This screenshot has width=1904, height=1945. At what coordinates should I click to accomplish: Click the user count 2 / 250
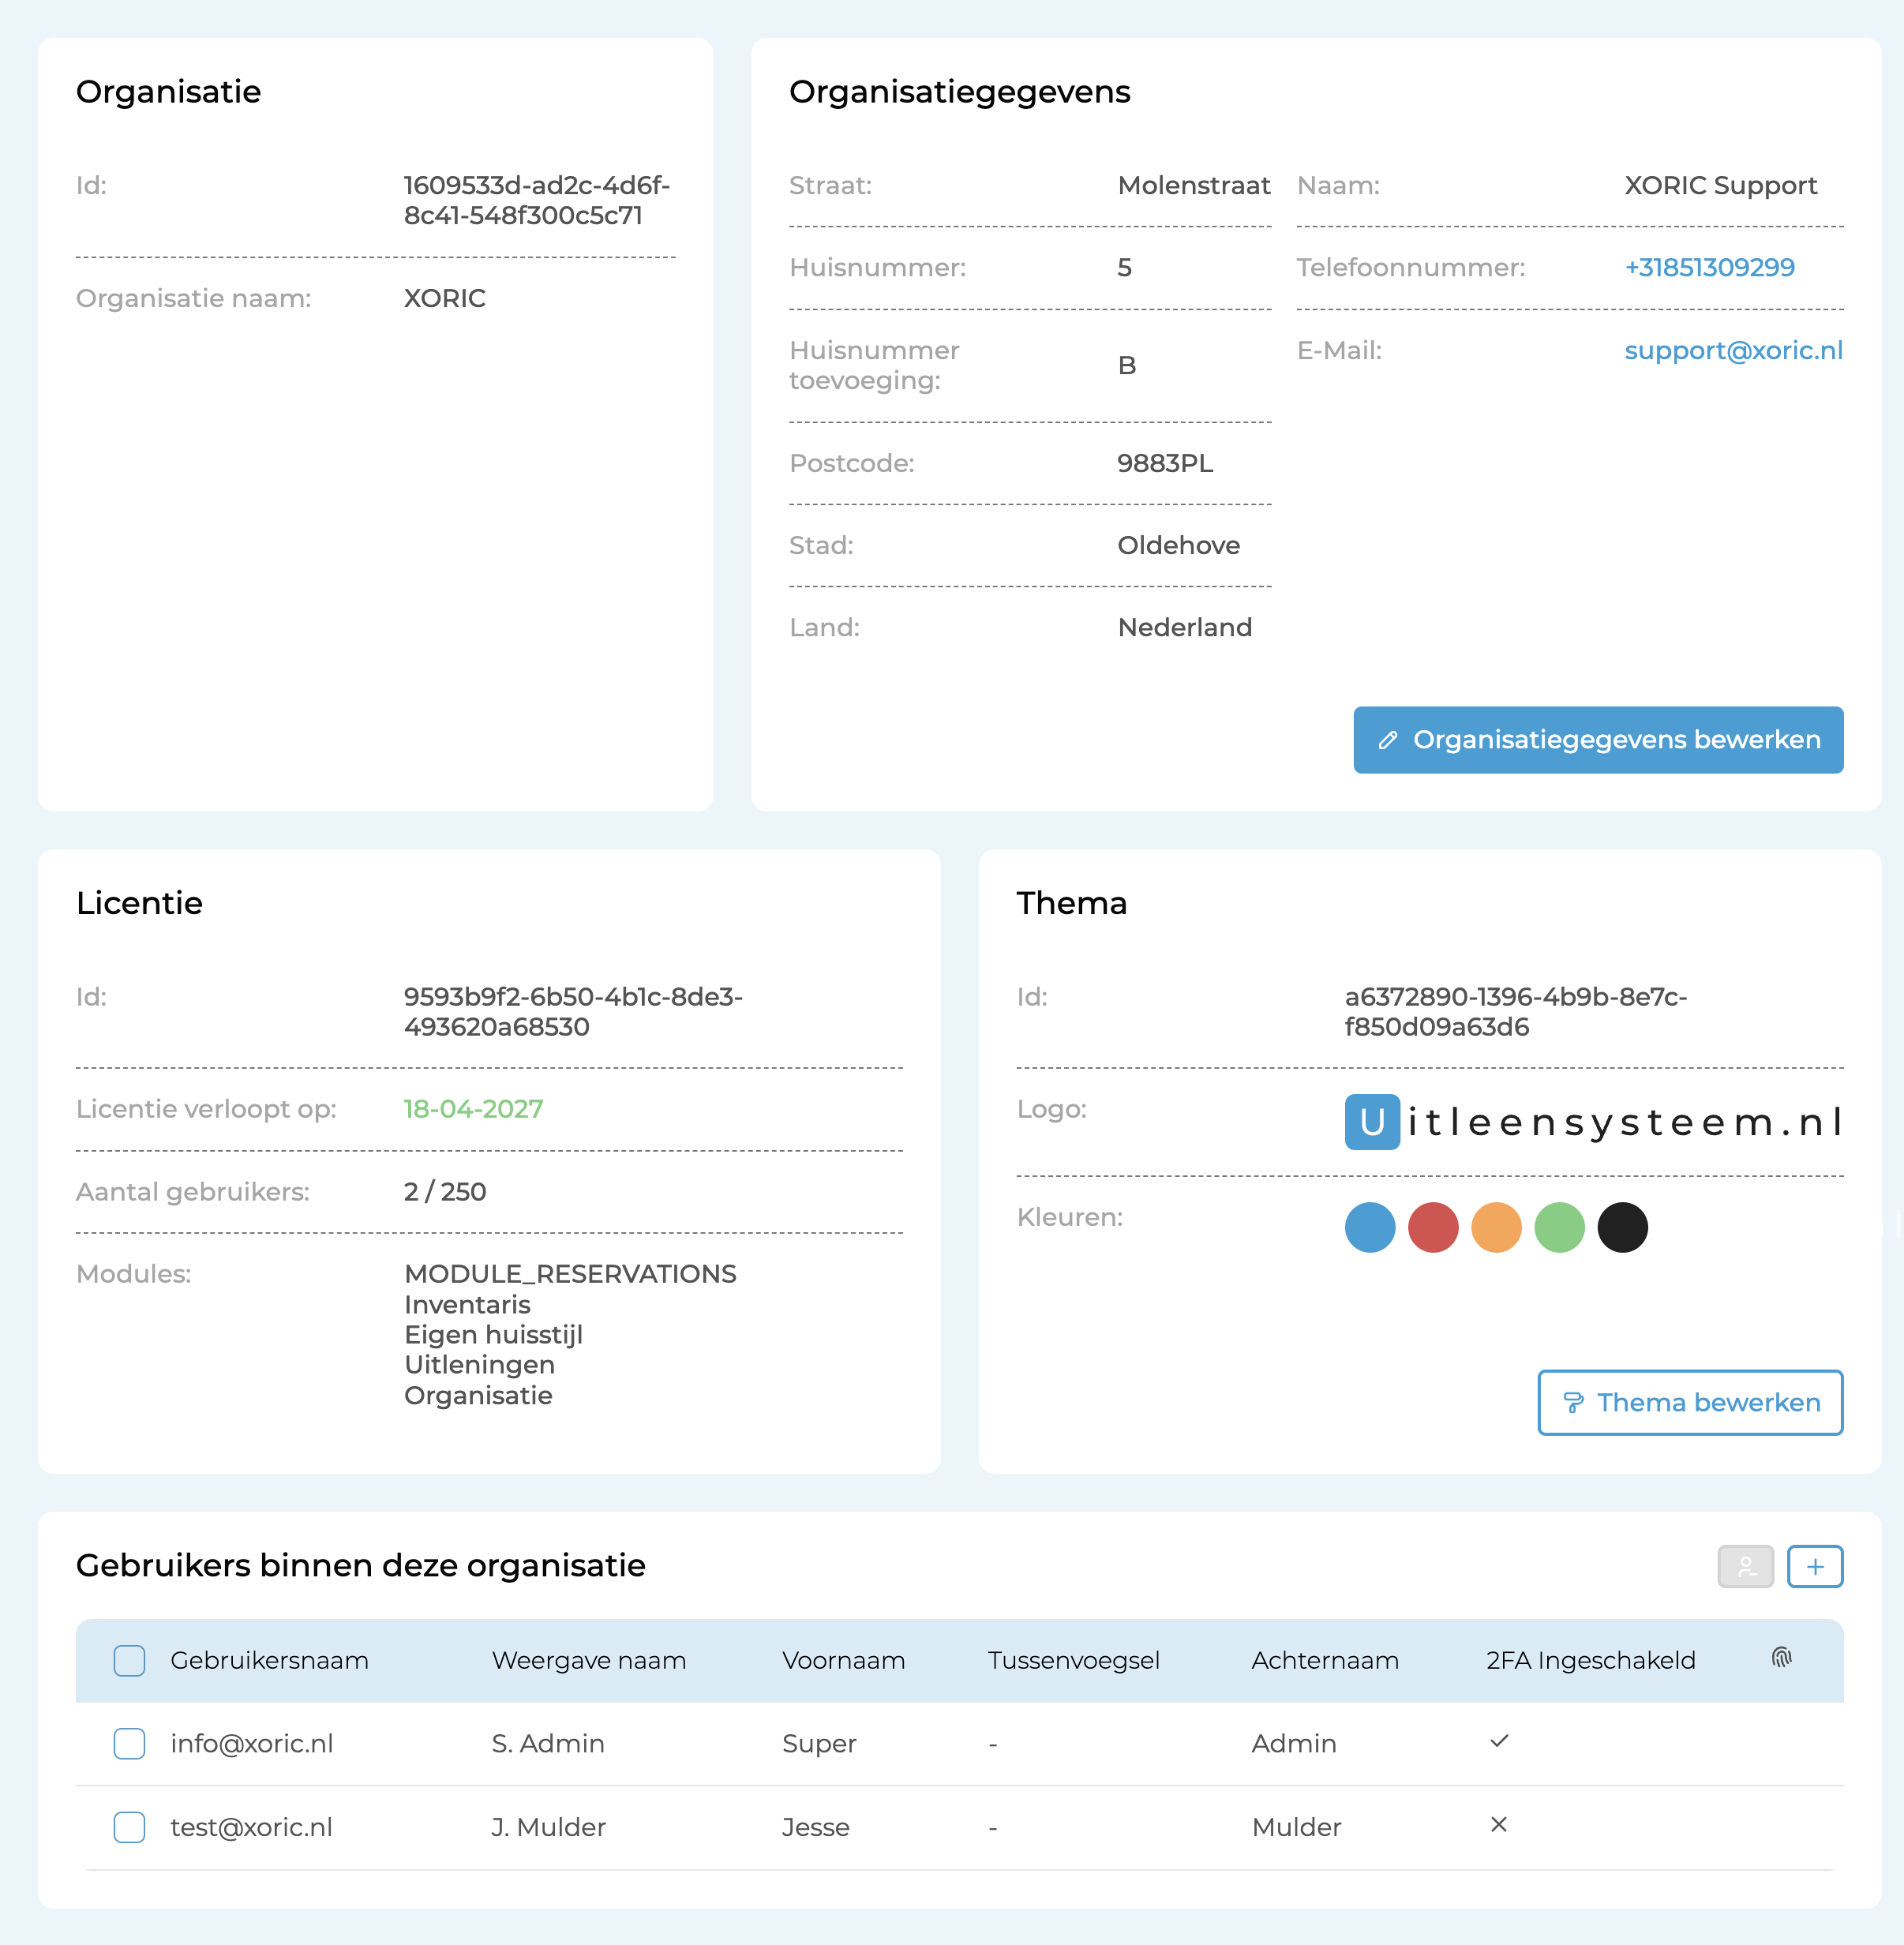click(x=445, y=1191)
